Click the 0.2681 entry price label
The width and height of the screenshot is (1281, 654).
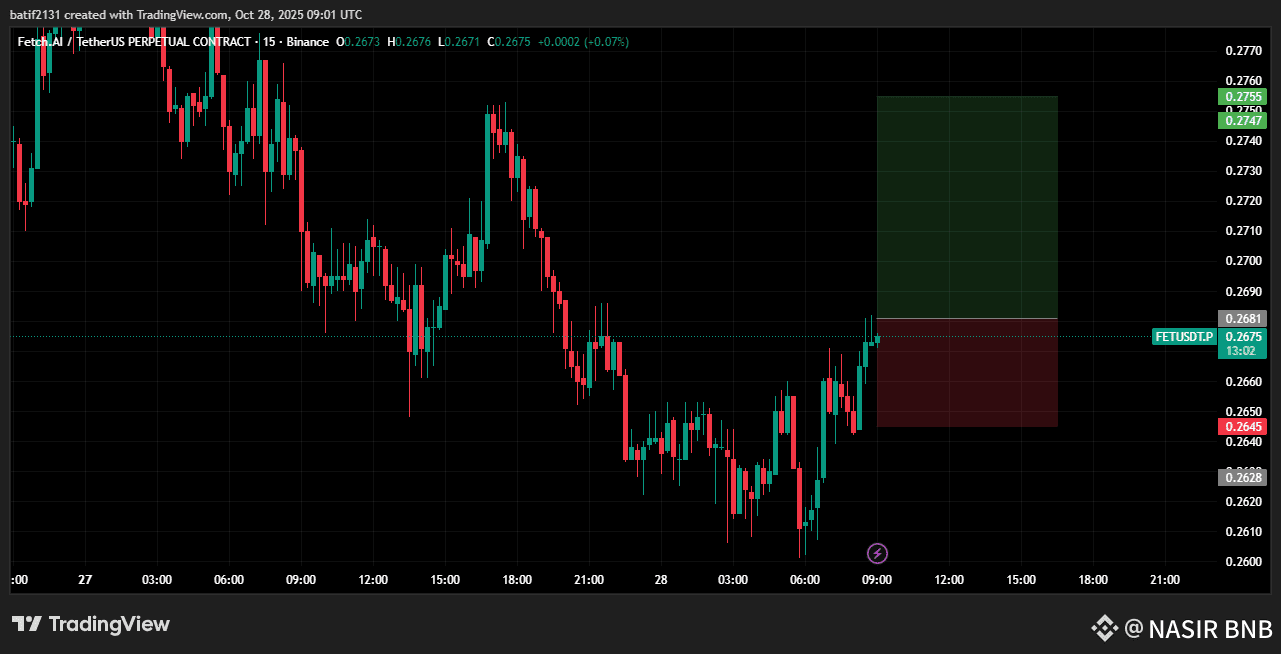[1242, 319]
